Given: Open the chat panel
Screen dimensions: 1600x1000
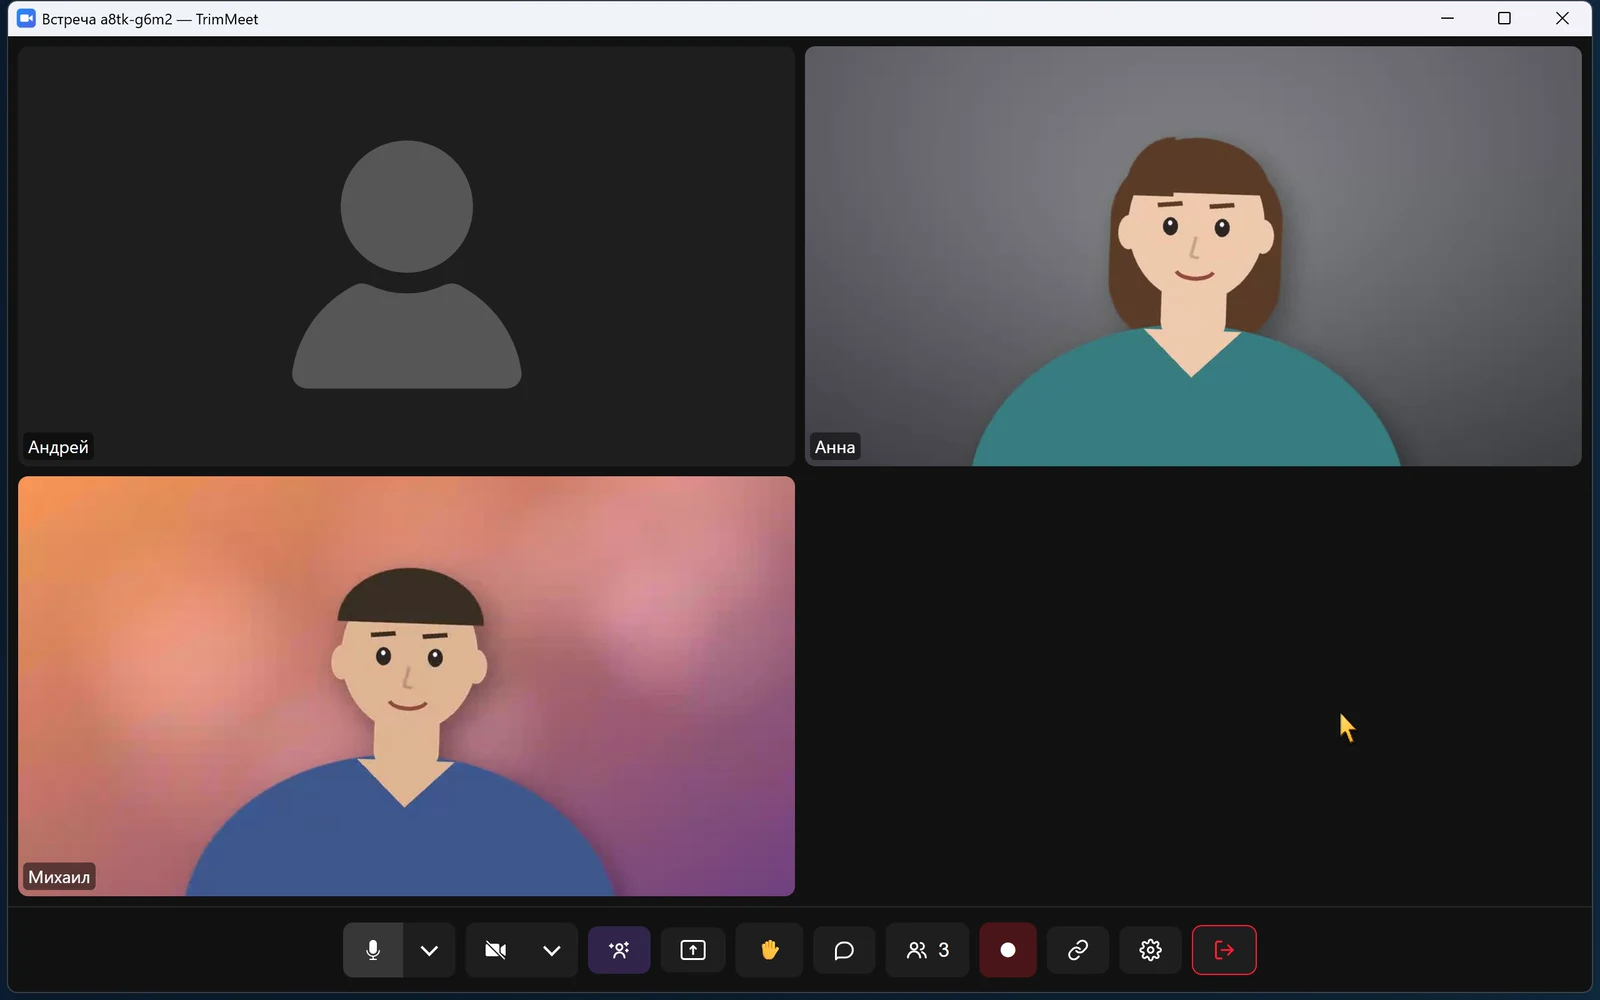Looking at the screenshot, I should (844, 950).
